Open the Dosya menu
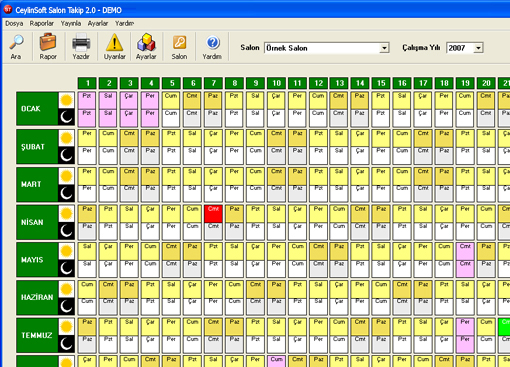Viewport: 510px width, 367px height. 14,23
